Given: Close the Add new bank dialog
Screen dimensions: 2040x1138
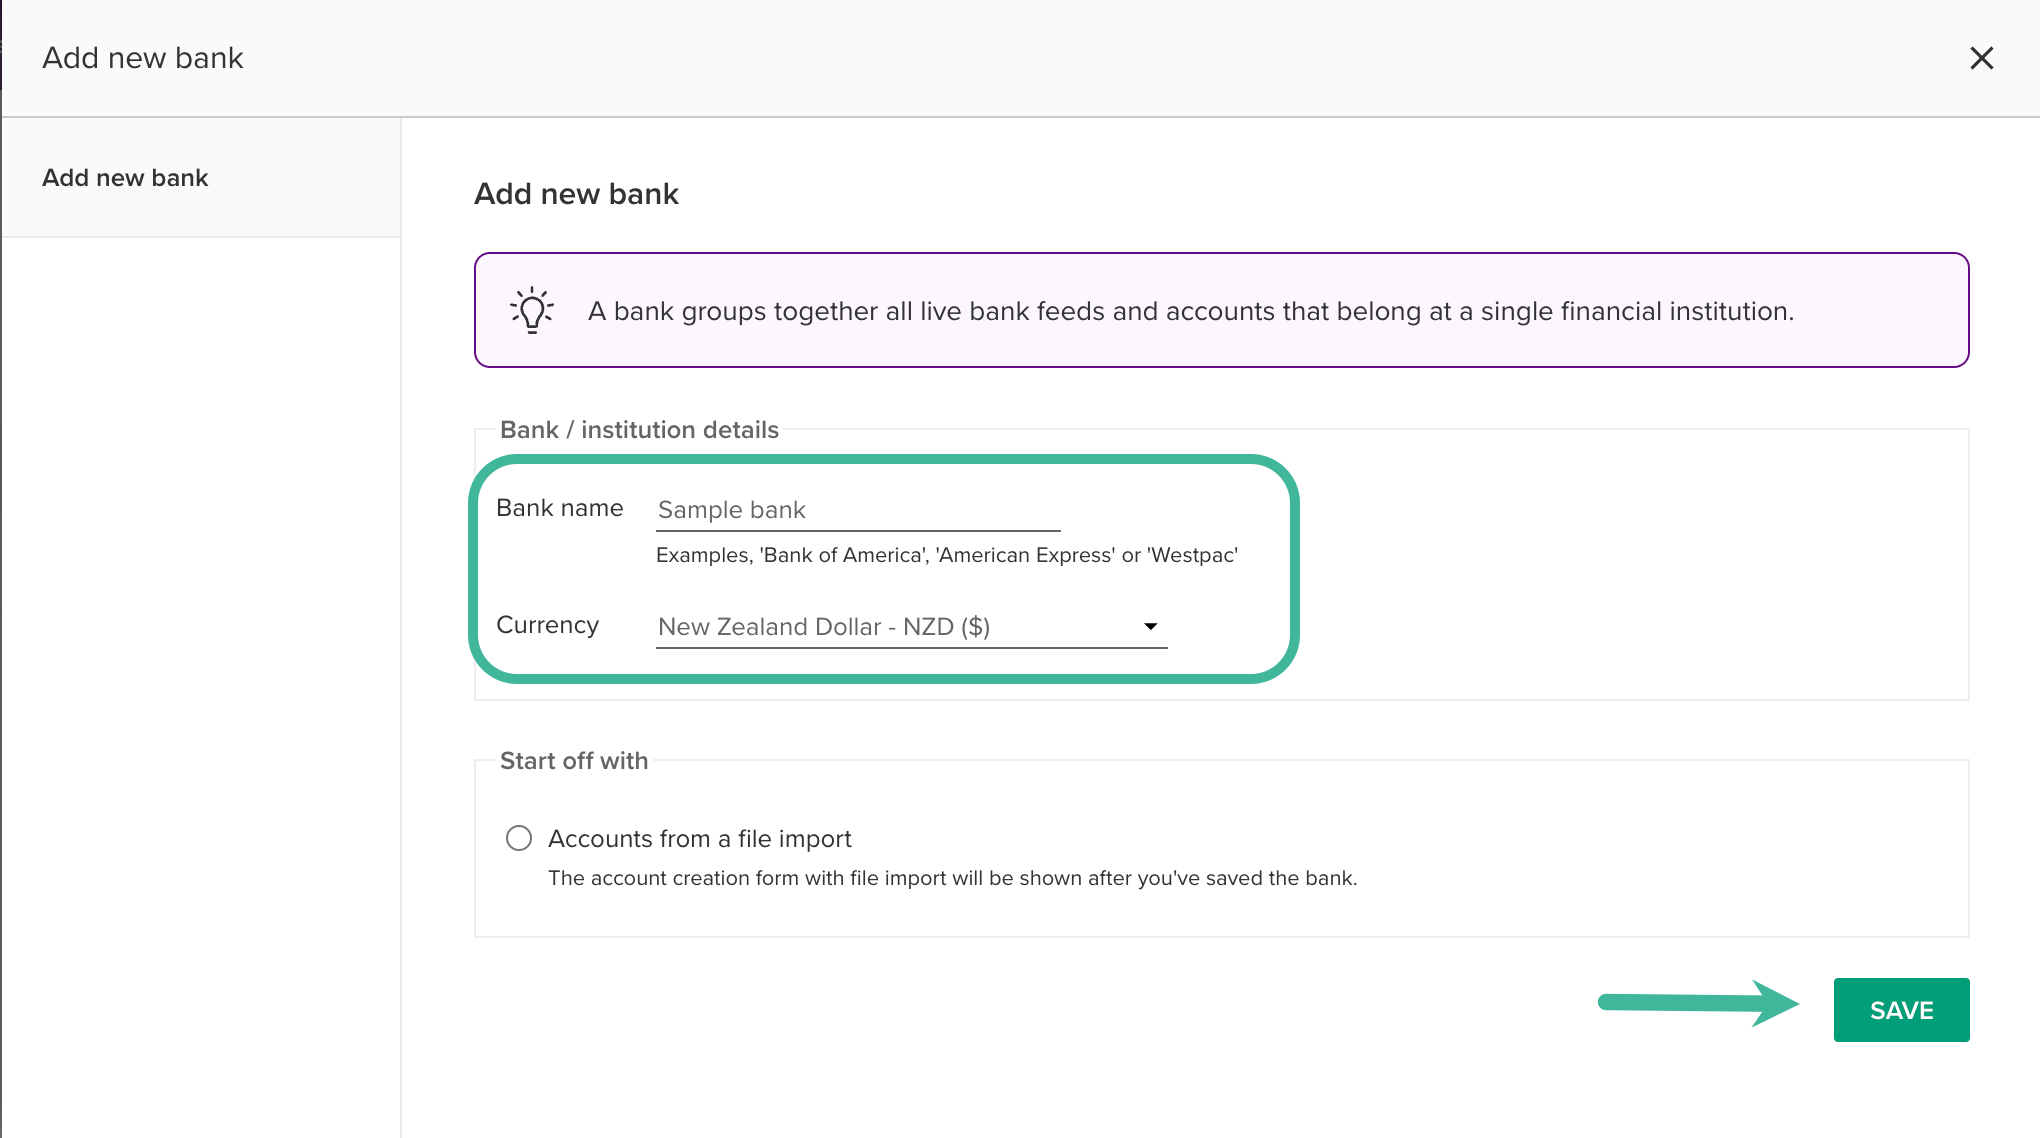Looking at the screenshot, I should point(1981,58).
